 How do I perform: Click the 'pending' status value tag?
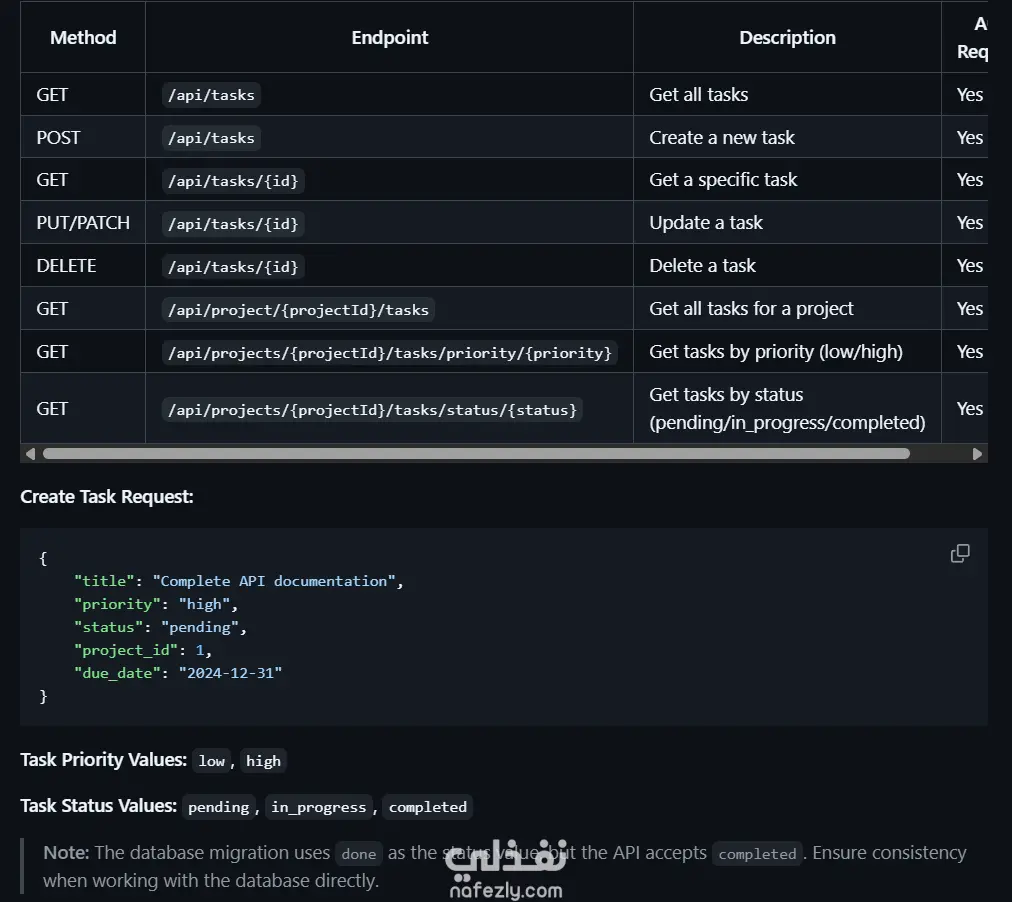coord(218,807)
